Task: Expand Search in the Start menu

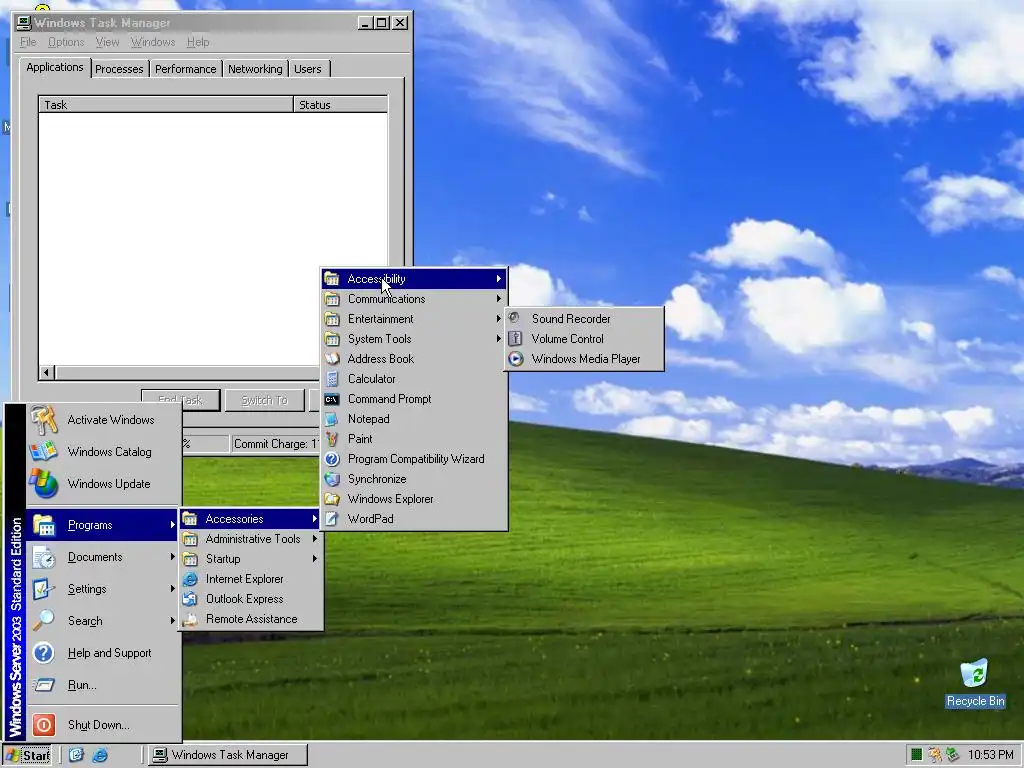Action: pos(103,621)
